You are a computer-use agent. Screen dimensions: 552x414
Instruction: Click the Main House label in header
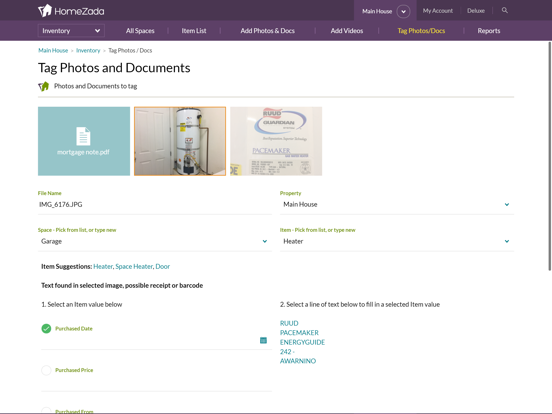377,11
